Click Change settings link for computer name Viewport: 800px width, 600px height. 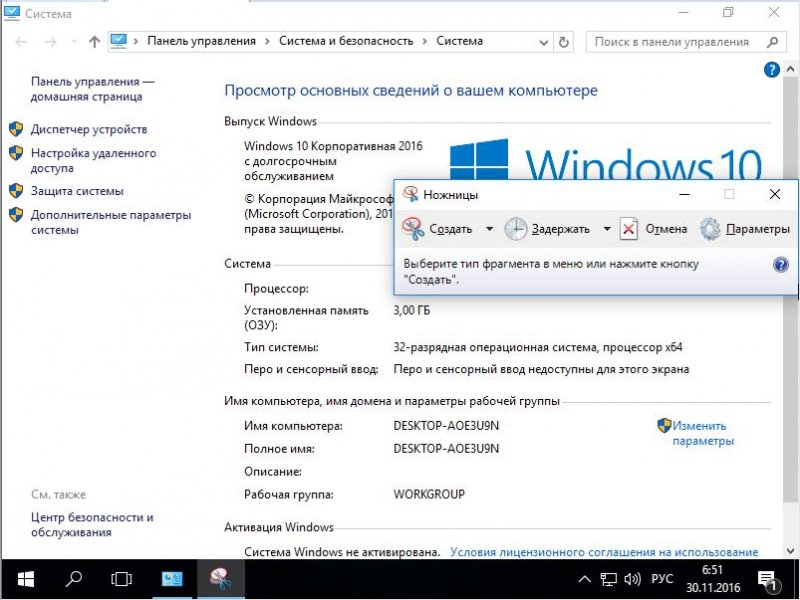(x=703, y=433)
